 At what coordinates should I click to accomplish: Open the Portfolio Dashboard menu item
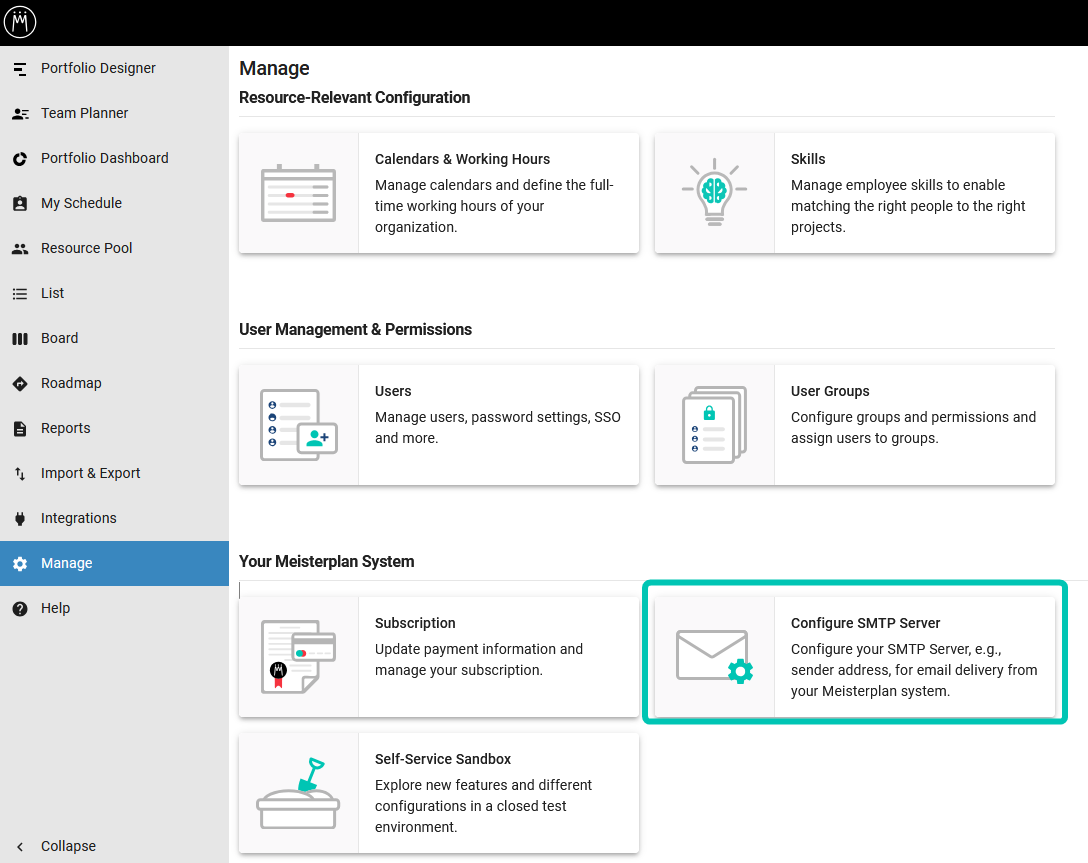[x=105, y=158]
